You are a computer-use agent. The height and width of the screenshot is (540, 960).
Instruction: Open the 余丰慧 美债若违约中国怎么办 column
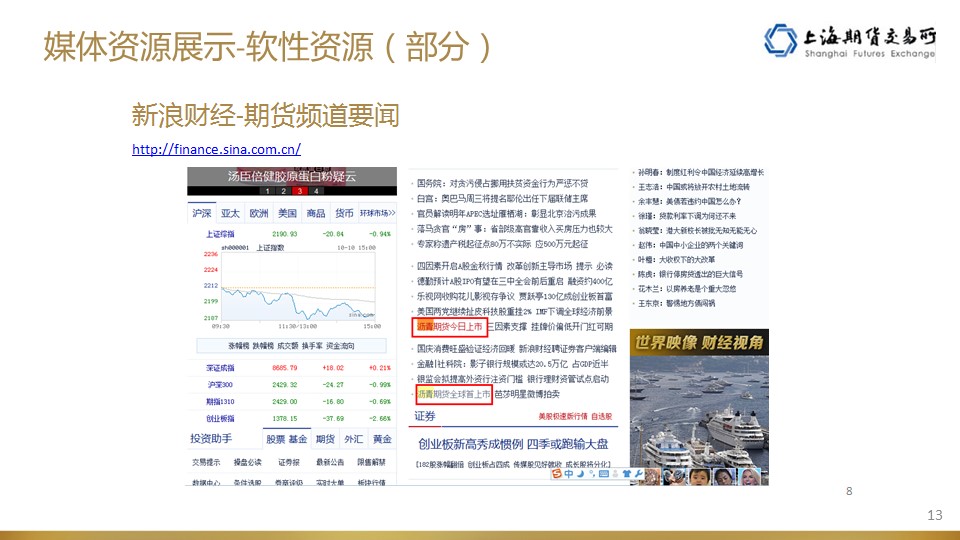coord(689,201)
